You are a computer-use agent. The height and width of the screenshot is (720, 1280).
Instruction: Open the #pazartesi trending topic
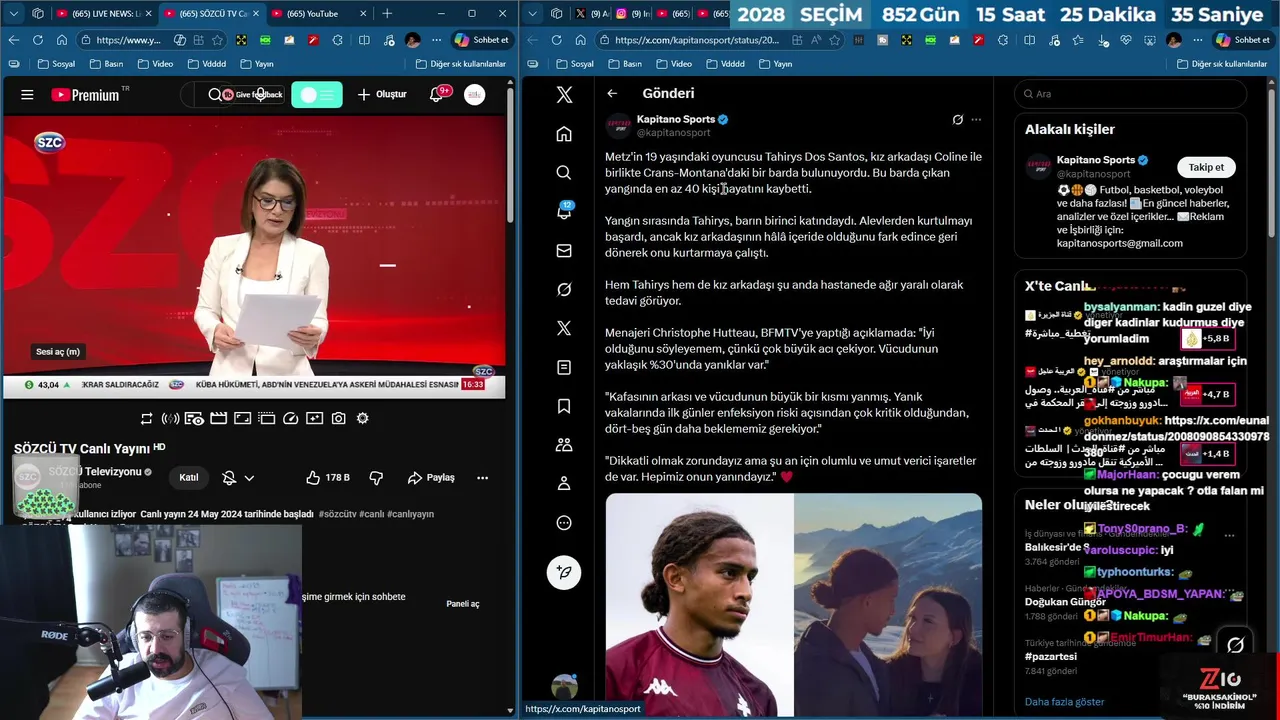click(x=1050, y=657)
